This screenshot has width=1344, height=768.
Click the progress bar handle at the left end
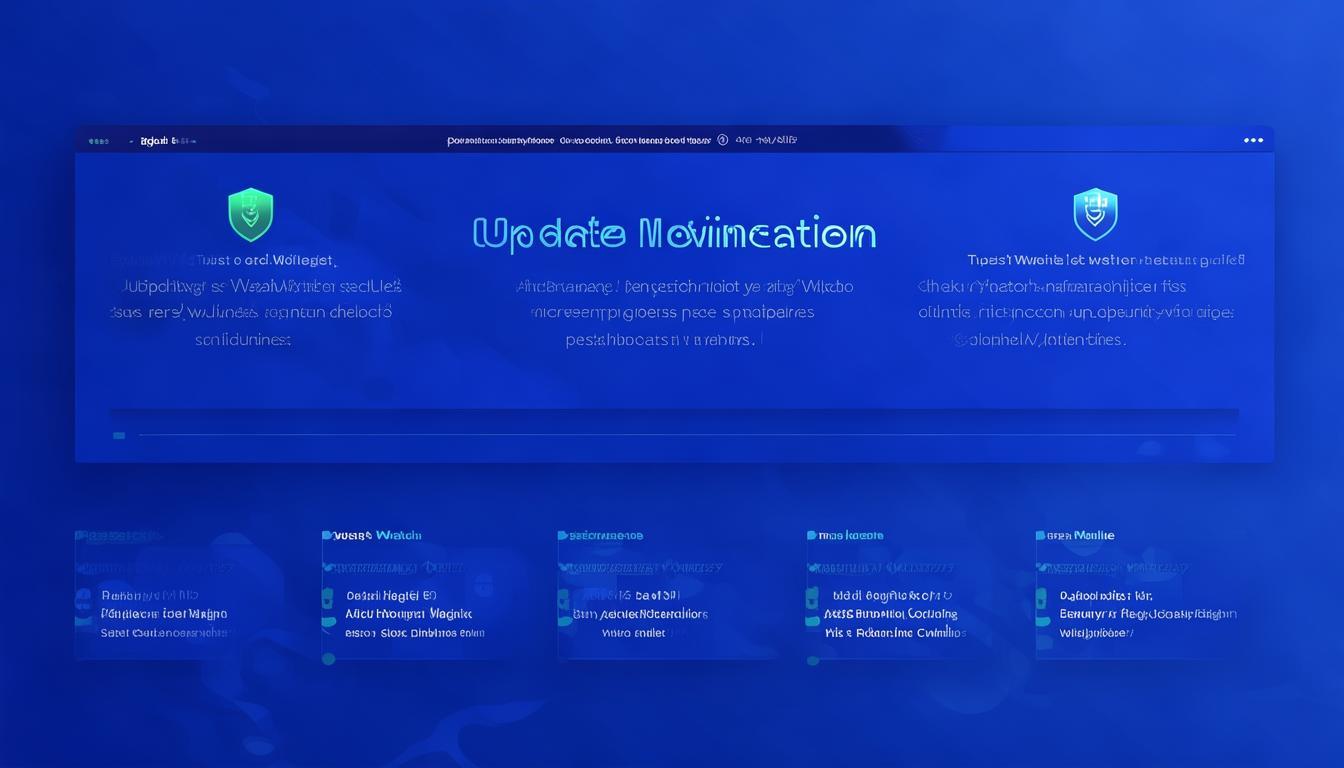coord(119,435)
